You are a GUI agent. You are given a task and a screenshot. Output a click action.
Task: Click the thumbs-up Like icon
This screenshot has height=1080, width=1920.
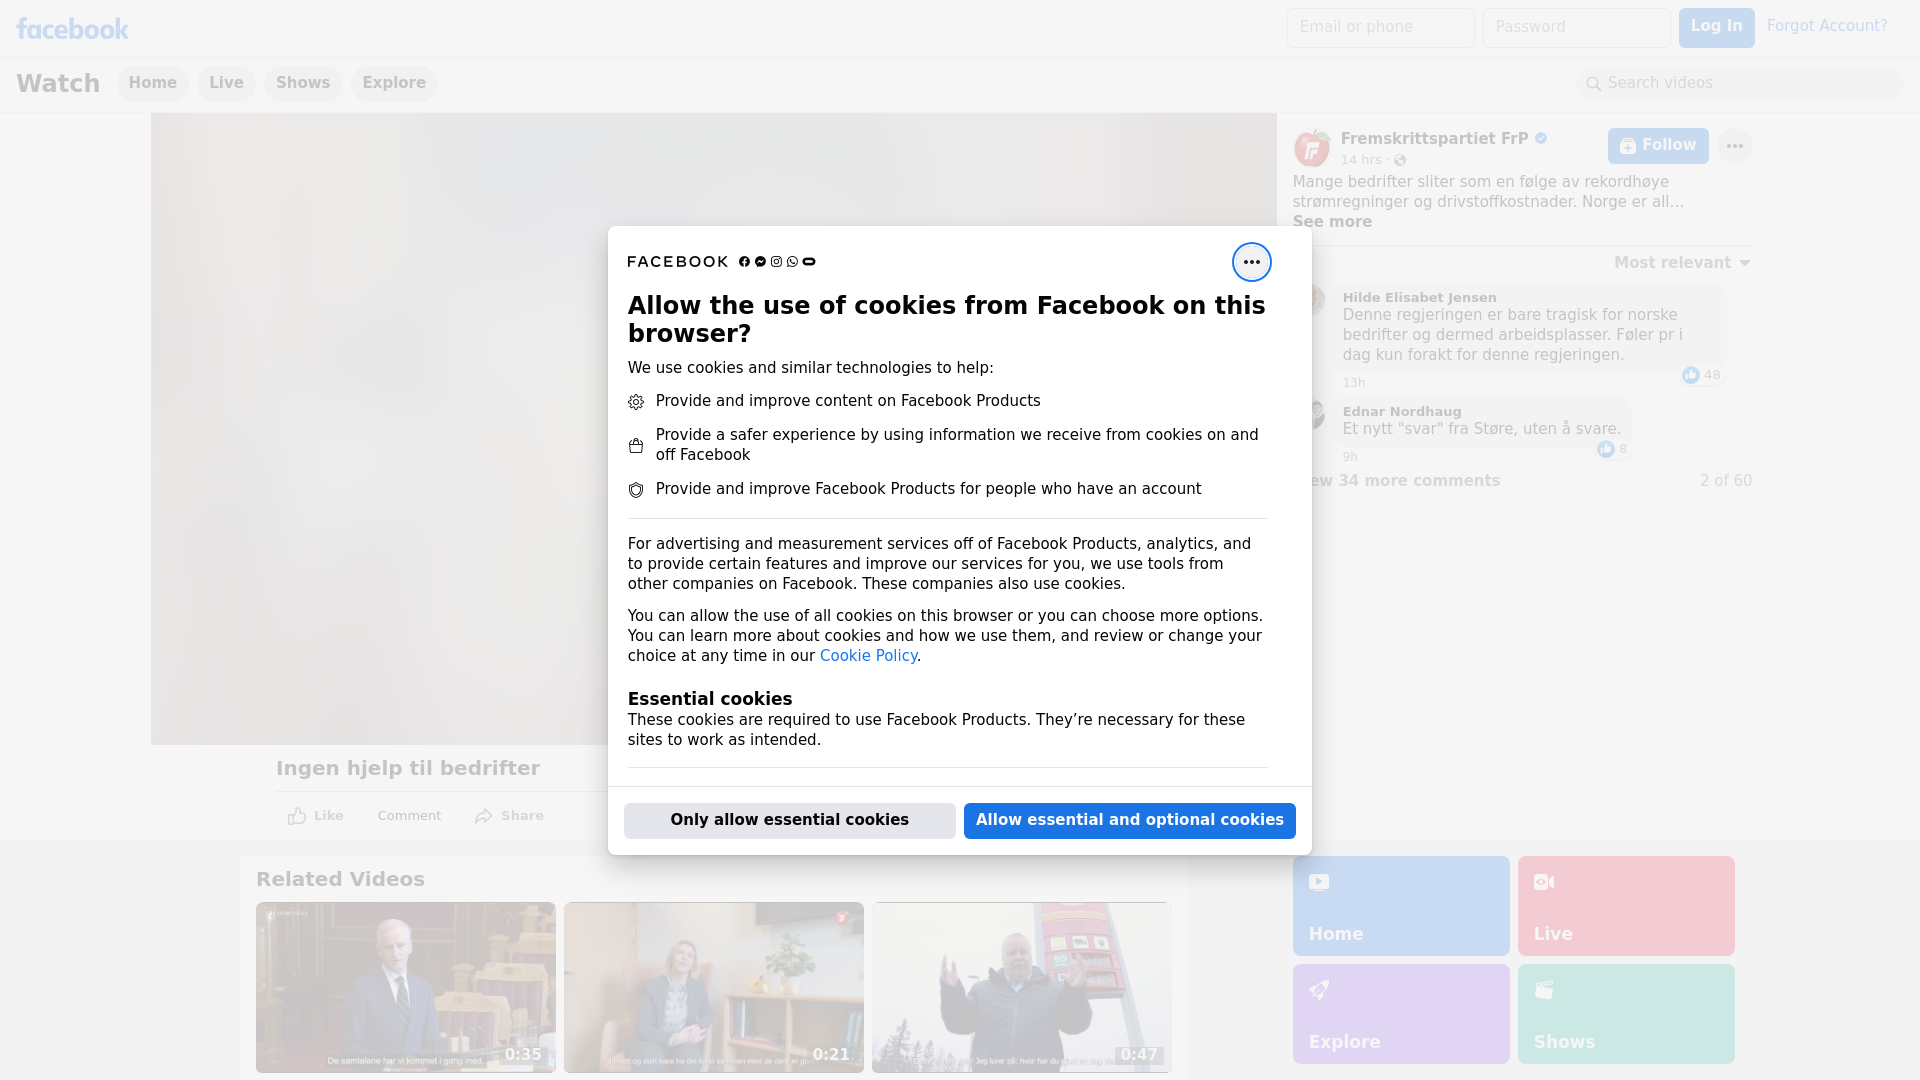point(297,816)
